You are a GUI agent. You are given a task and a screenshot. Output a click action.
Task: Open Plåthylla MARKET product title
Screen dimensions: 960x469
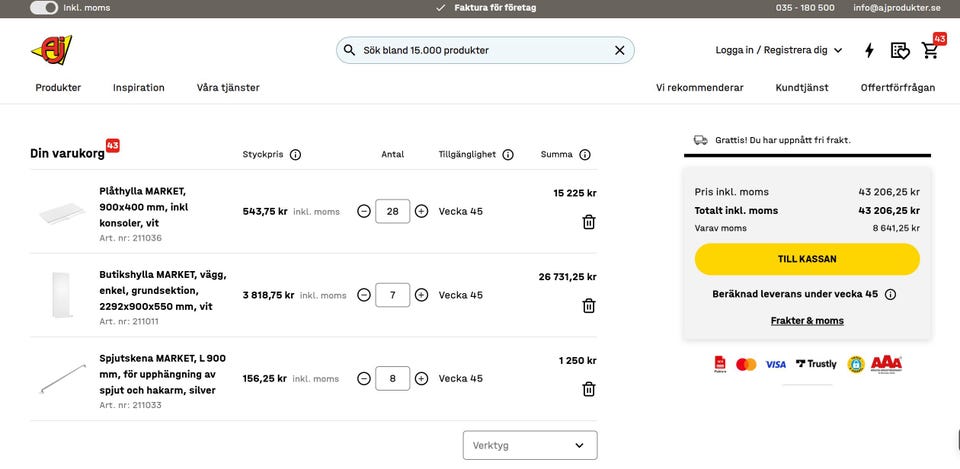click(144, 207)
